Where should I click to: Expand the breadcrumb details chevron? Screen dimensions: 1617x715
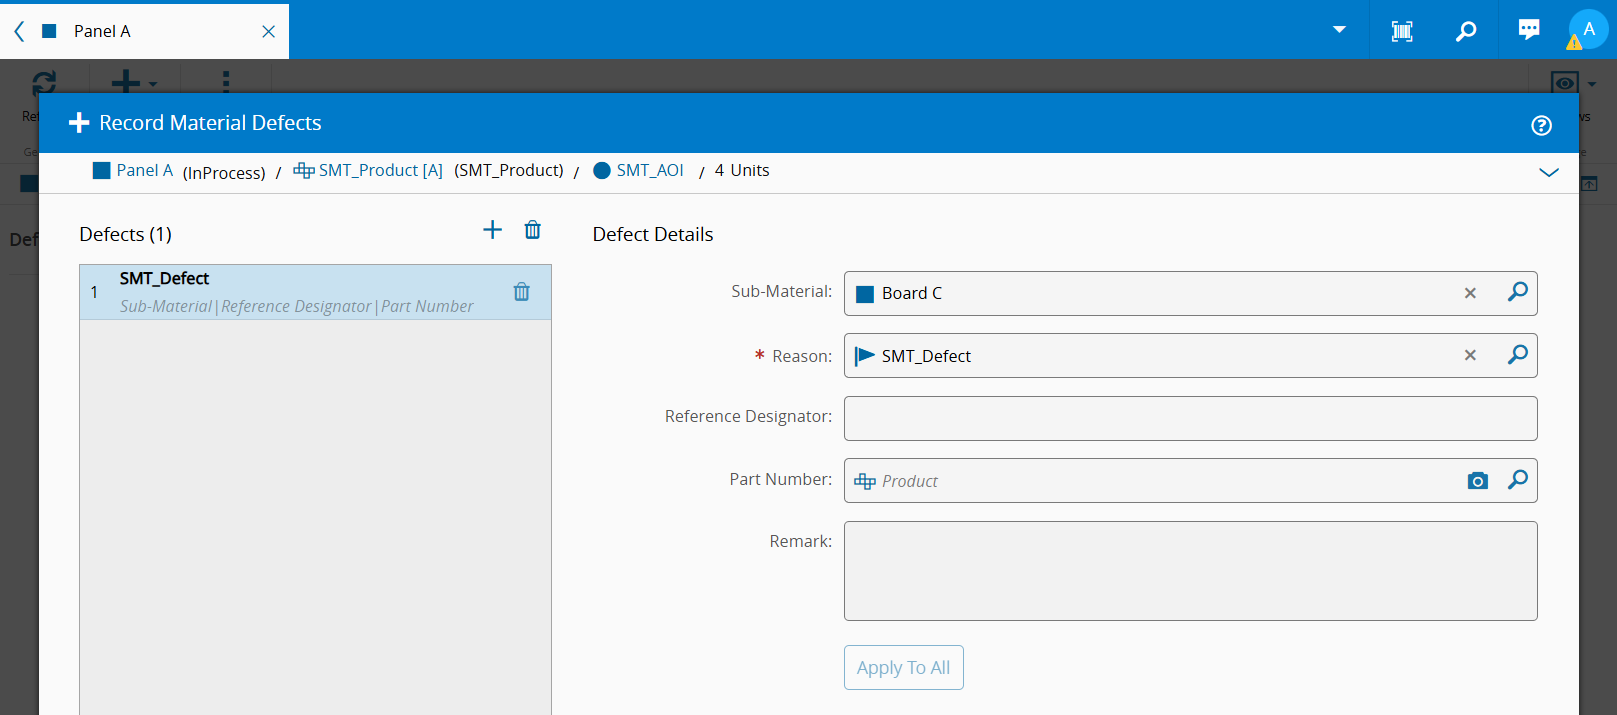[x=1548, y=172]
